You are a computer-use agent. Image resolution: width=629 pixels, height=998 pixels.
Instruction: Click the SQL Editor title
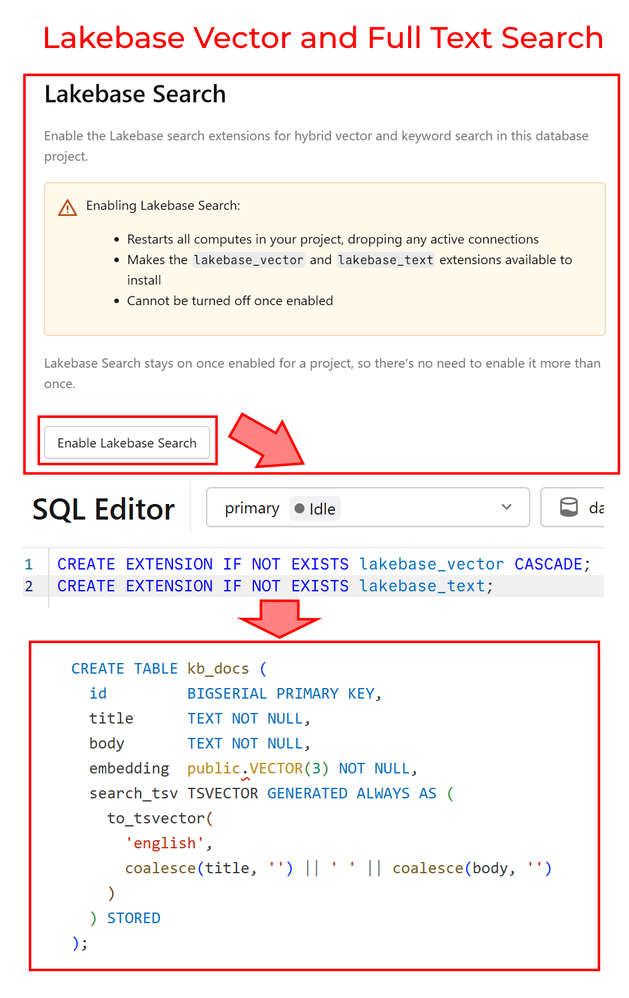point(103,509)
